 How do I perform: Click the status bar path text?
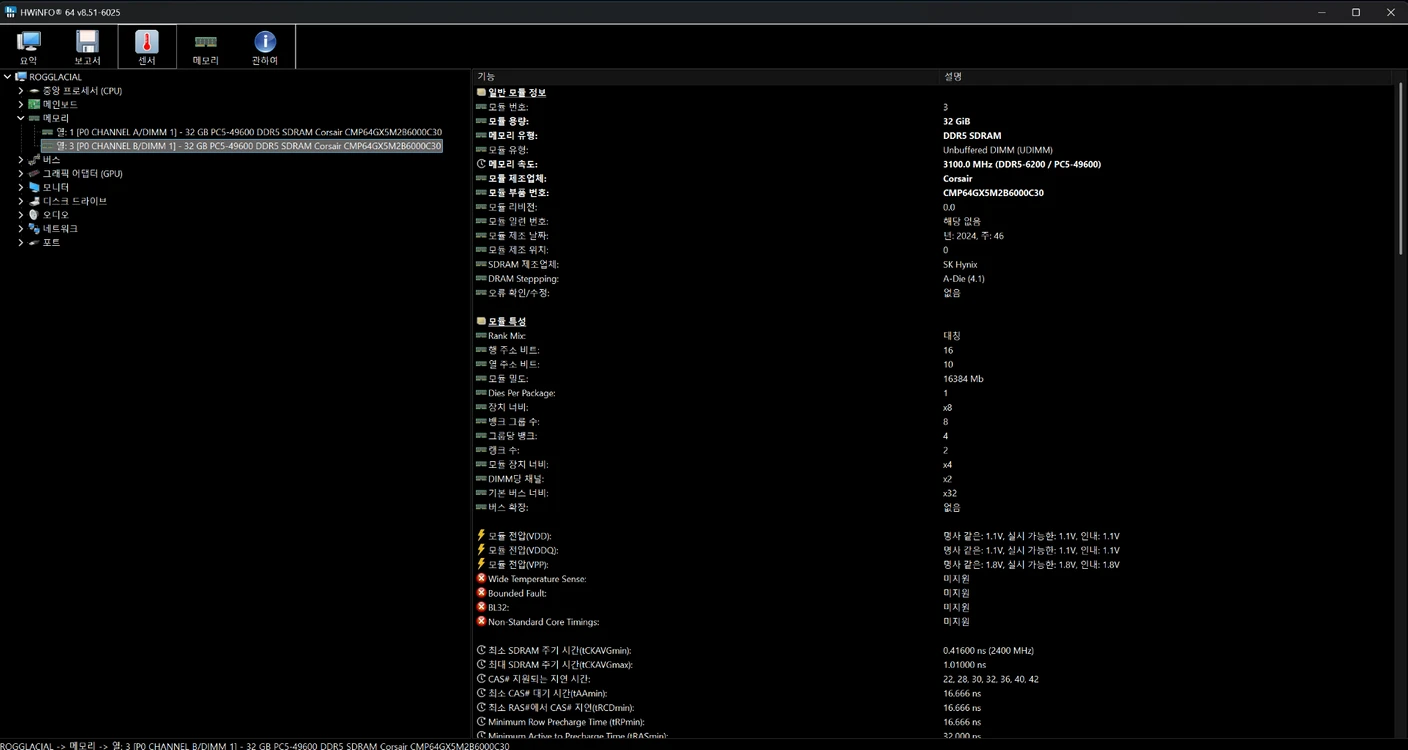coord(255,745)
